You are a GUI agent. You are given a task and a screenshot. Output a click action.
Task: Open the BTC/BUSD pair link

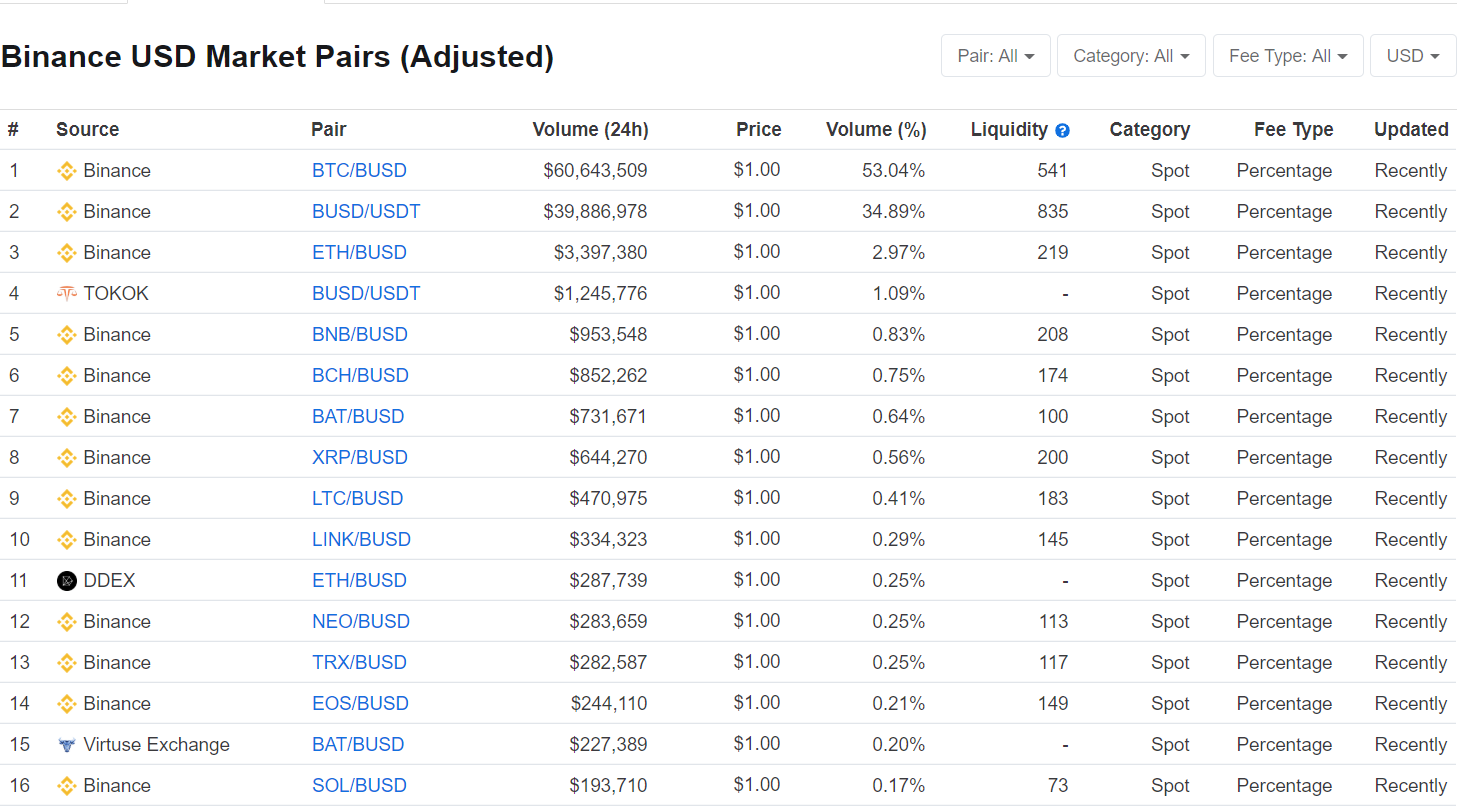pos(359,171)
